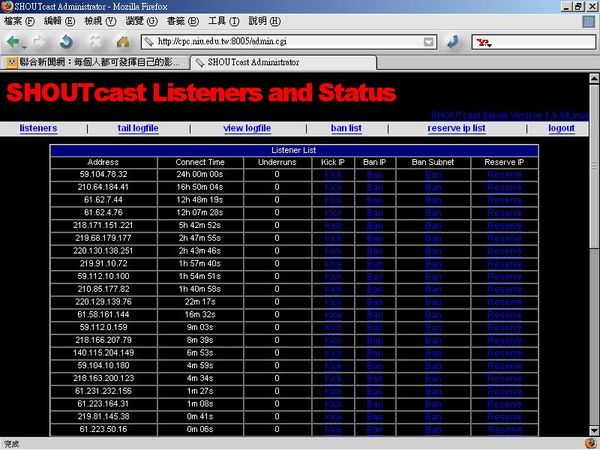Click the Listener List table title
This screenshot has width=600, height=450.
(x=294, y=150)
